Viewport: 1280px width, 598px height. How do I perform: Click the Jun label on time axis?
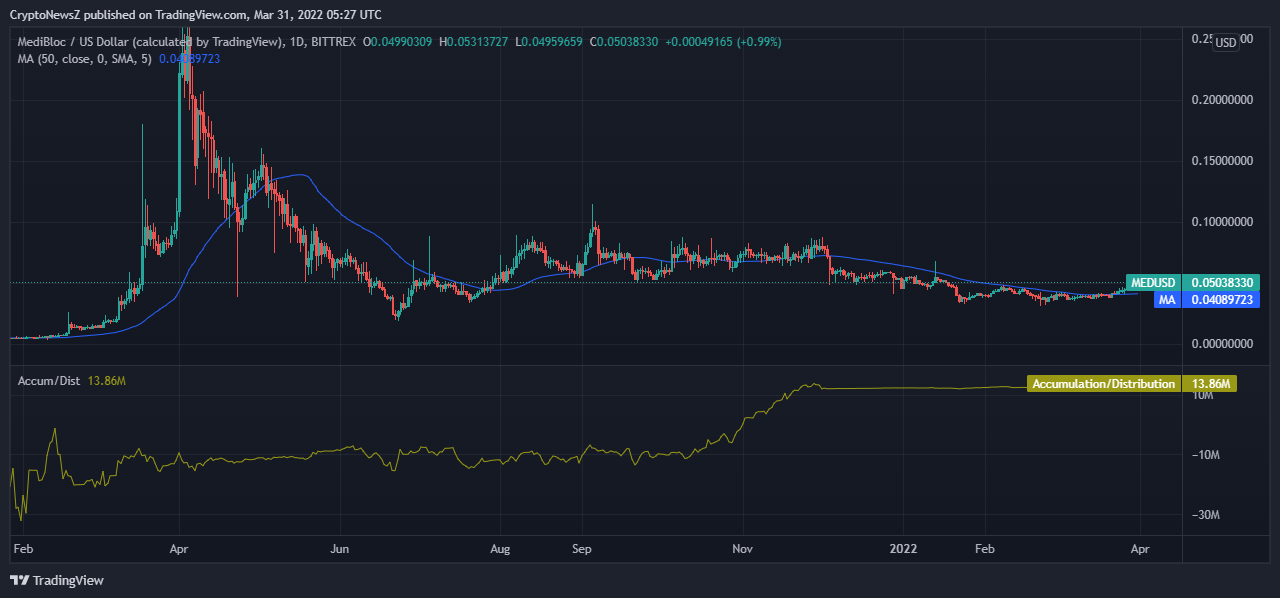coord(340,549)
